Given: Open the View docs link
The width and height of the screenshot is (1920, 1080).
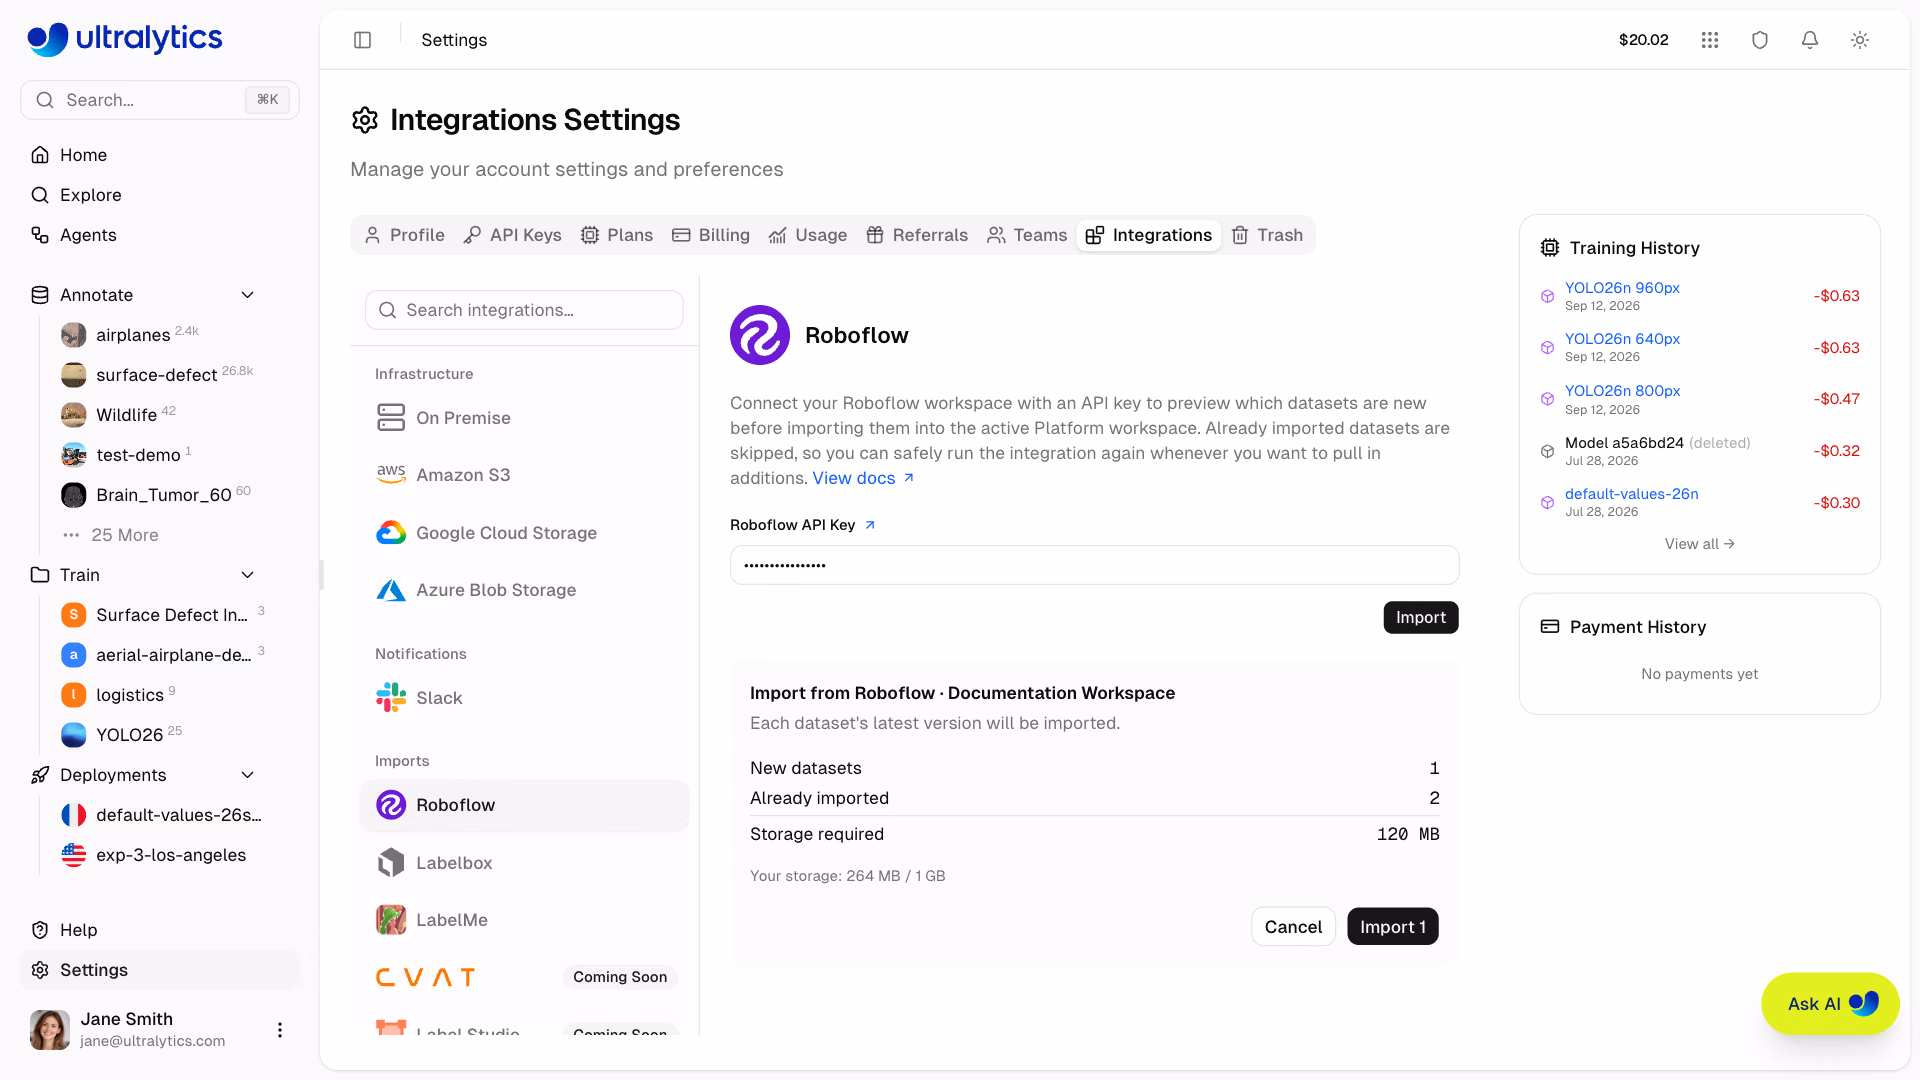Looking at the screenshot, I should pos(863,478).
